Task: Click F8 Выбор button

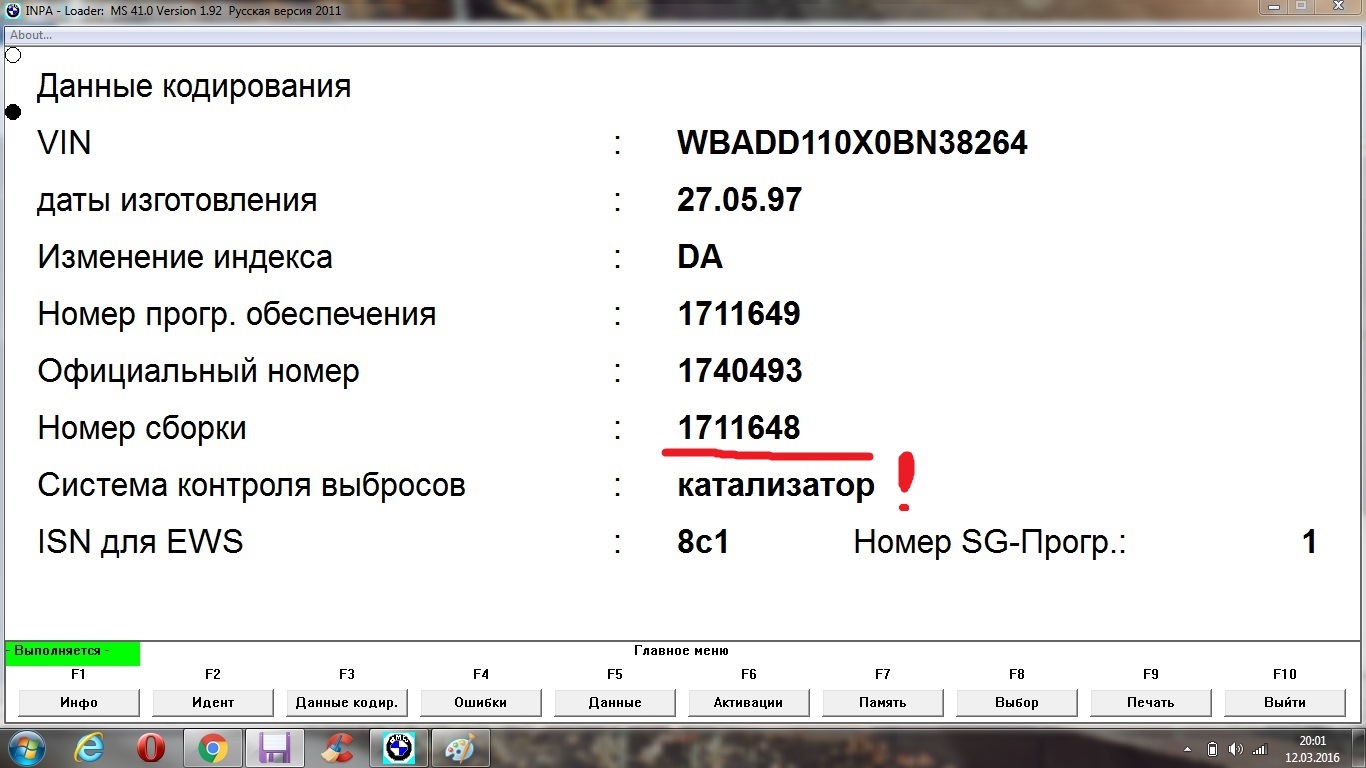Action: click(1017, 702)
